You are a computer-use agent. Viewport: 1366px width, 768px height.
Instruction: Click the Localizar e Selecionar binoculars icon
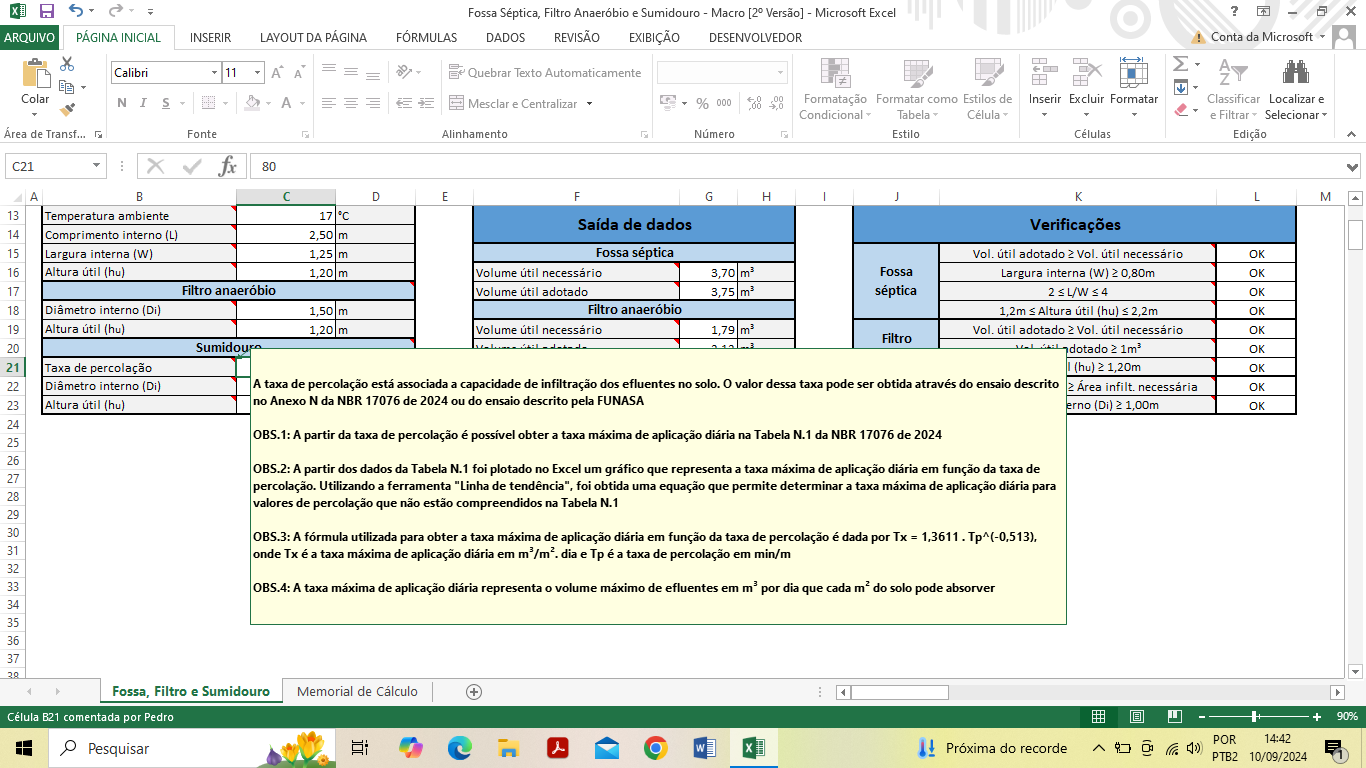pos(1296,74)
